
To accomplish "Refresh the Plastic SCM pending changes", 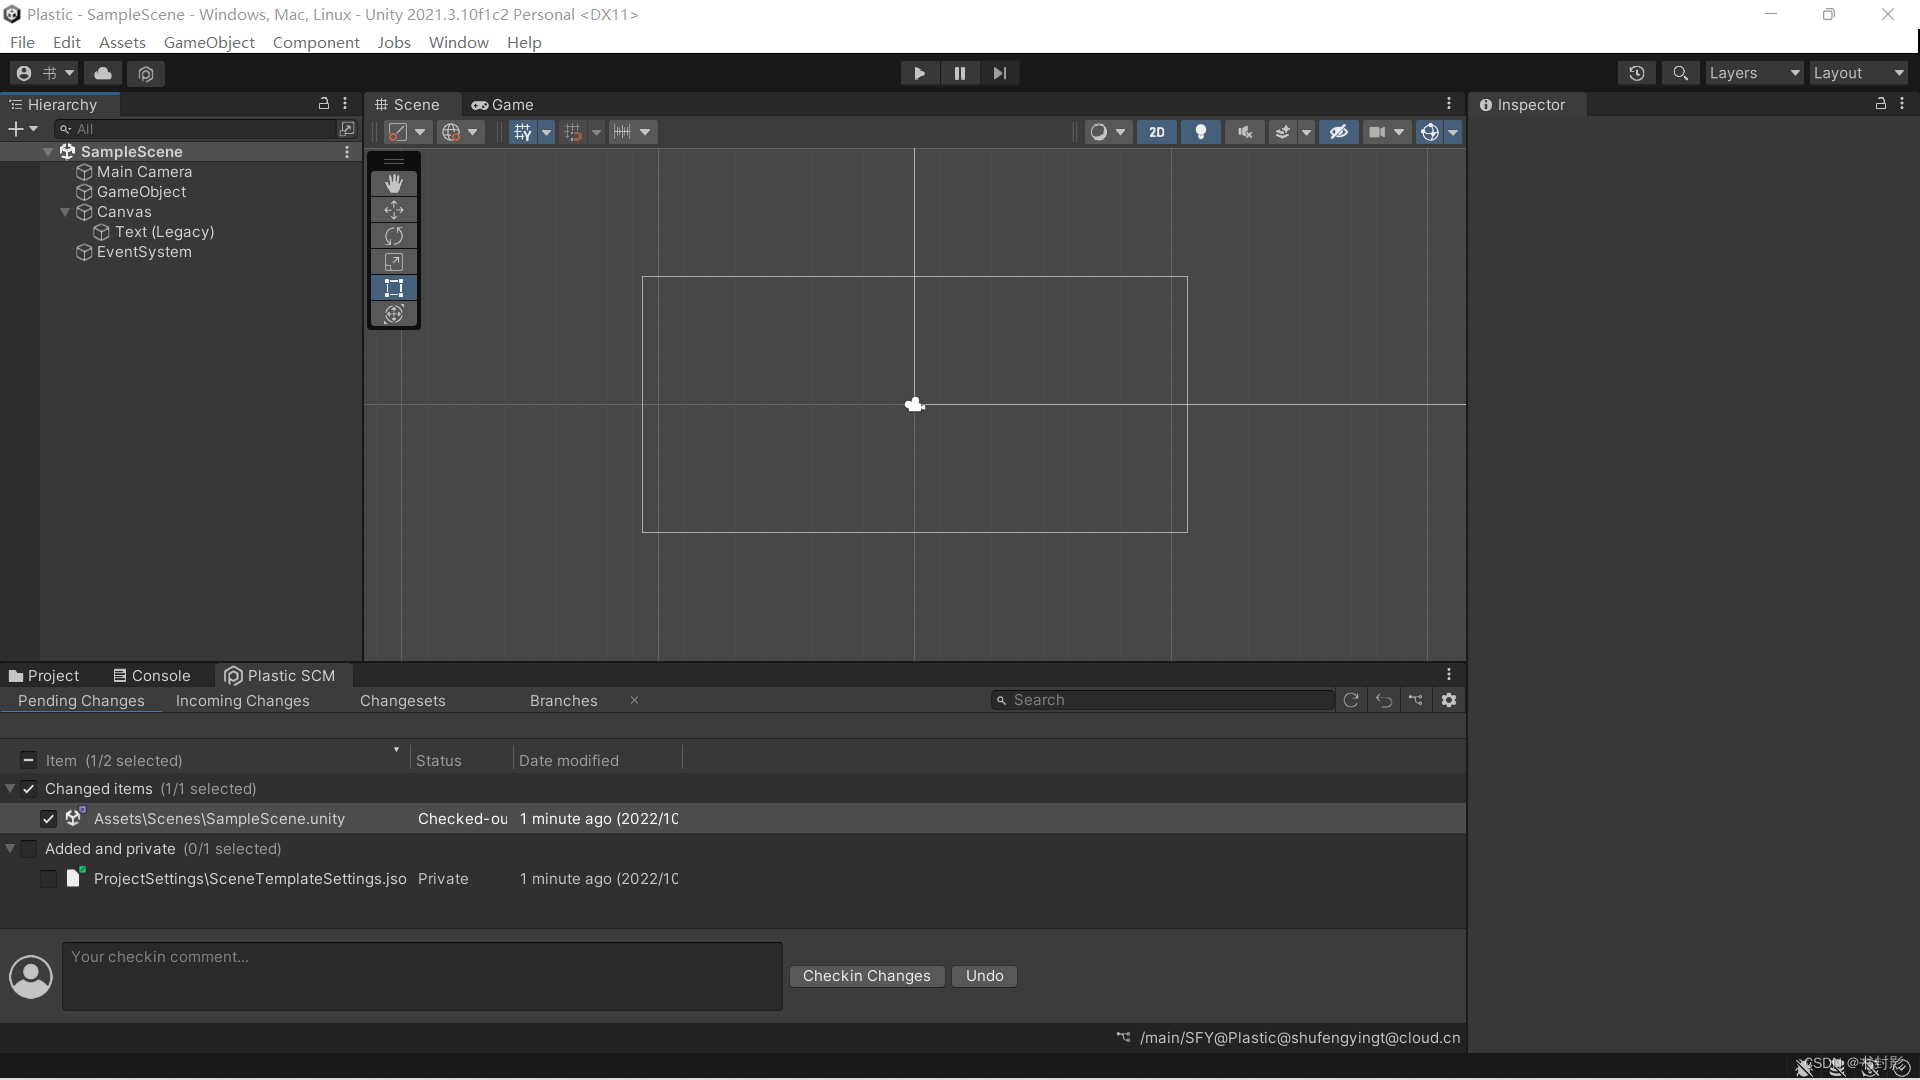I will (x=1351, y=700).
